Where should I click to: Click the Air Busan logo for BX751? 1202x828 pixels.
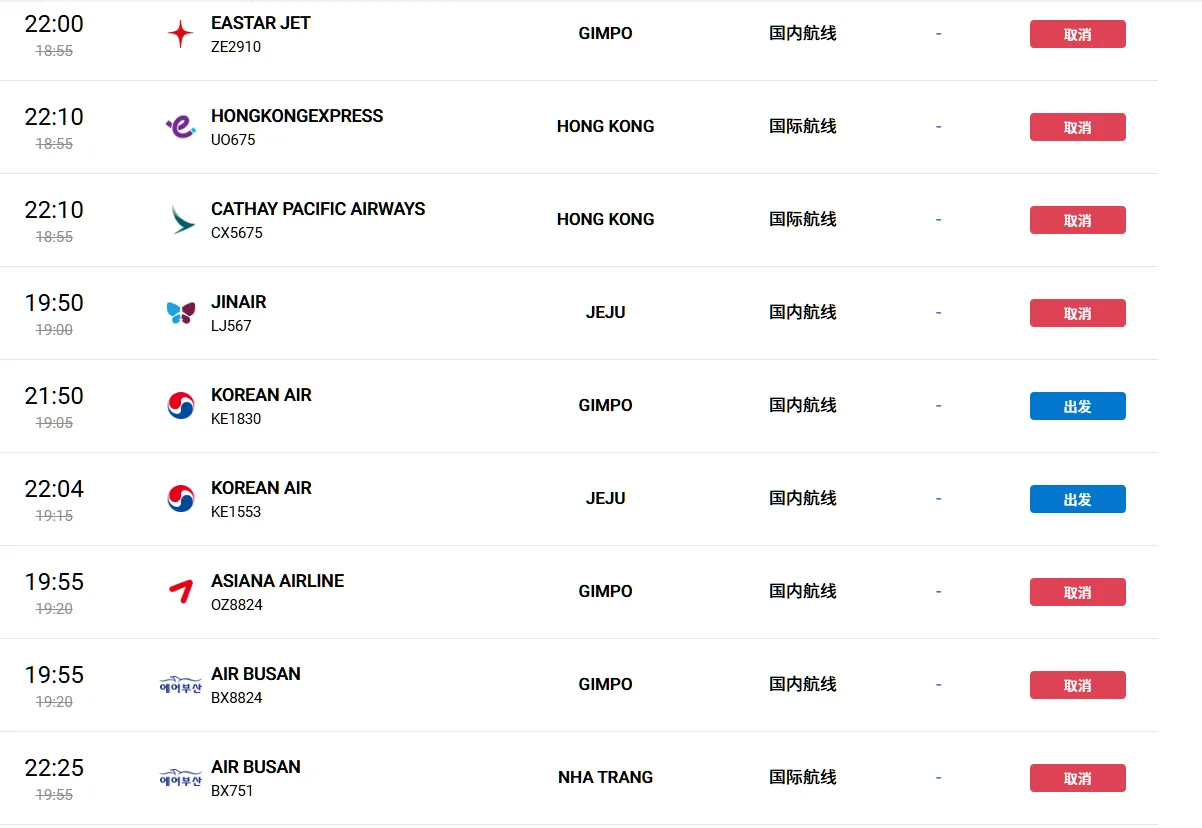click(x=181, y=778)
